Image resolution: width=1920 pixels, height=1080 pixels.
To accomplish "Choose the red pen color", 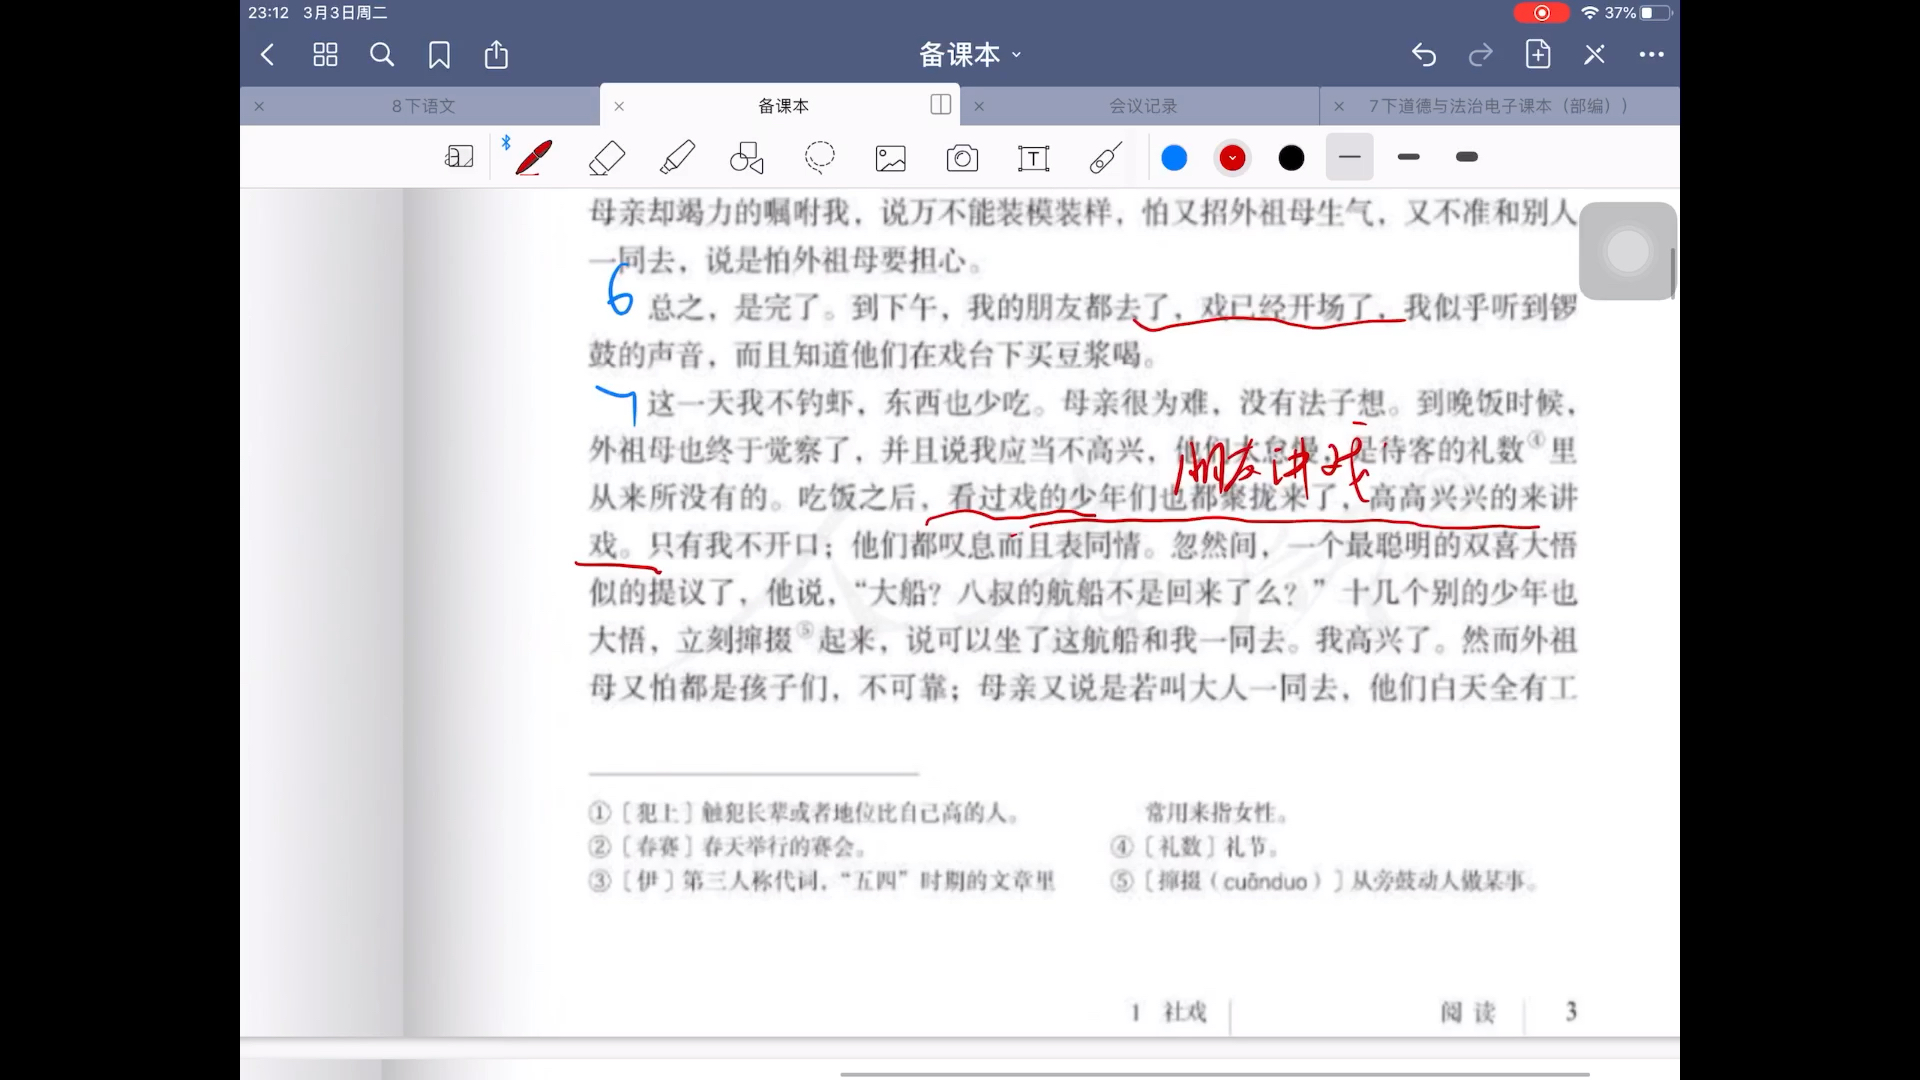I will pyautogui.click(x=1232, y=158).
